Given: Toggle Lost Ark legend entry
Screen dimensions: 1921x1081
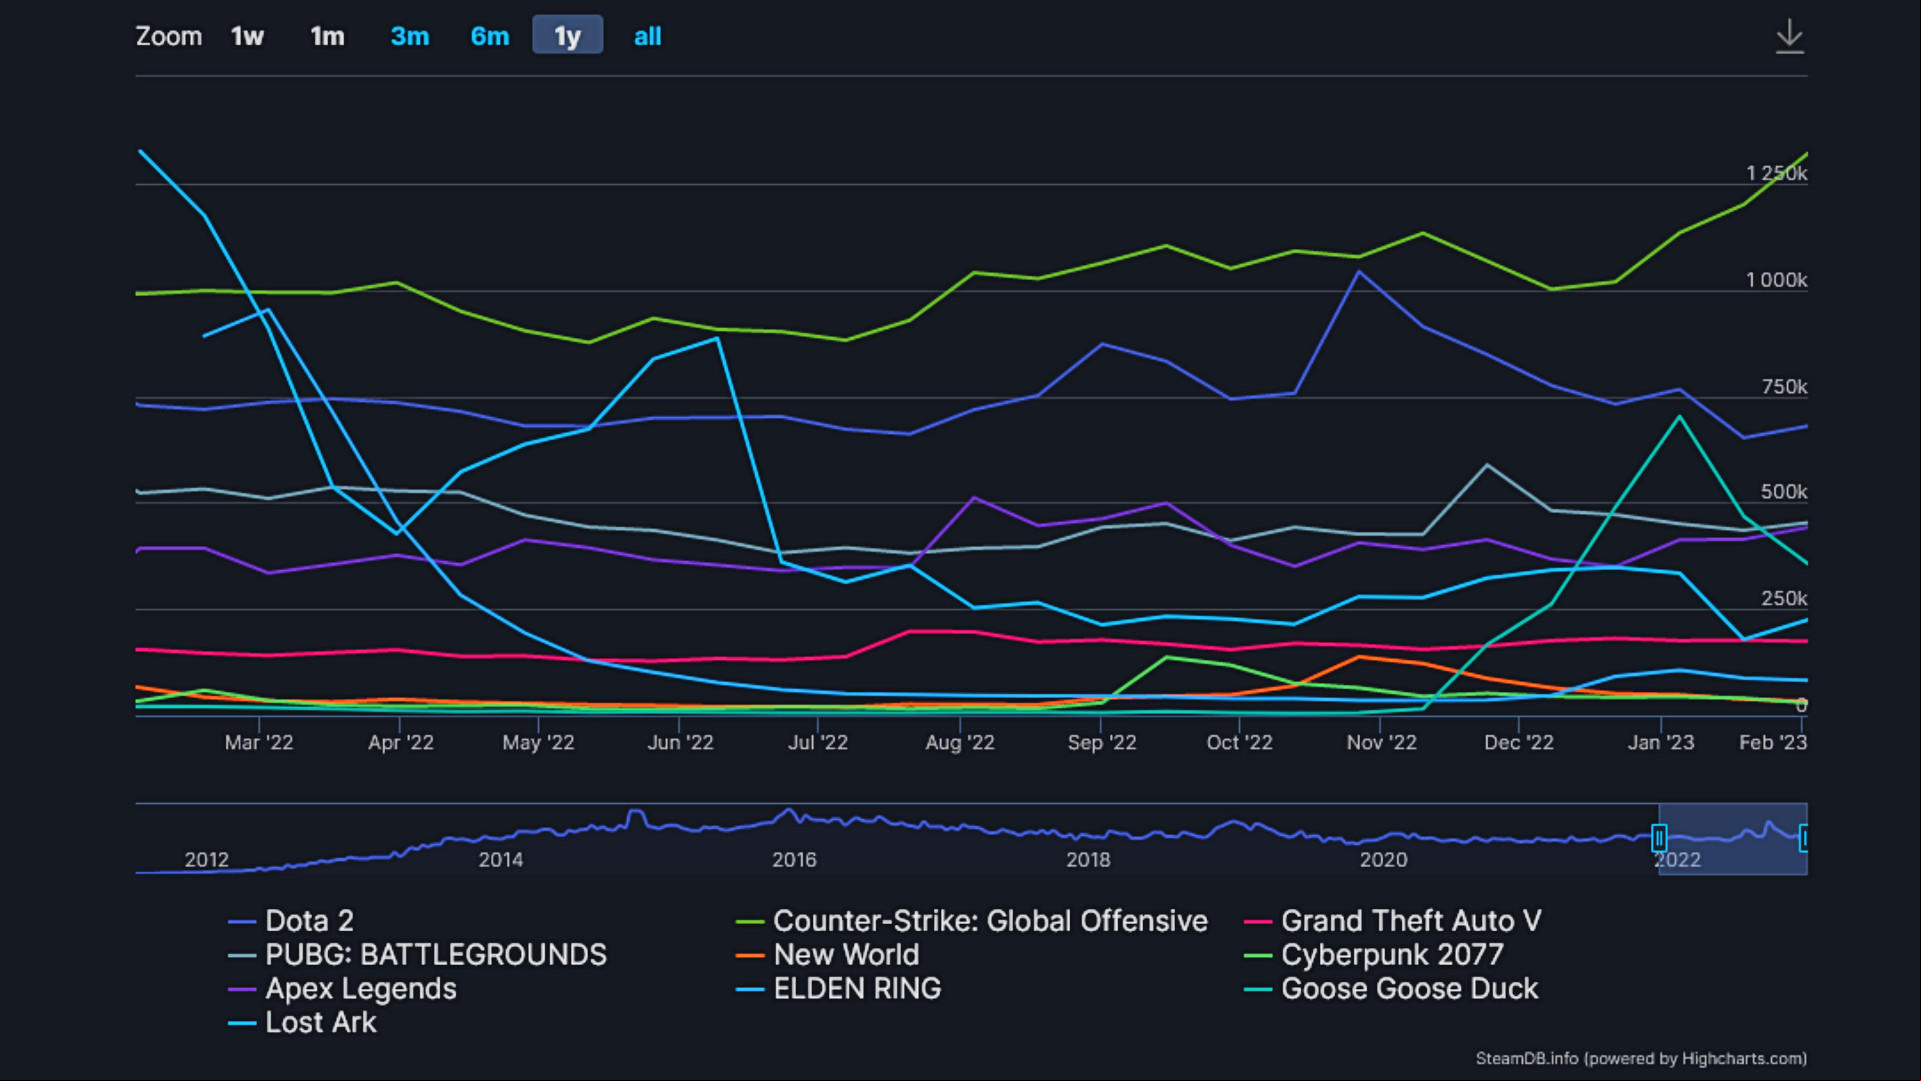Looking at the screenshot, I should (302, 1022).
